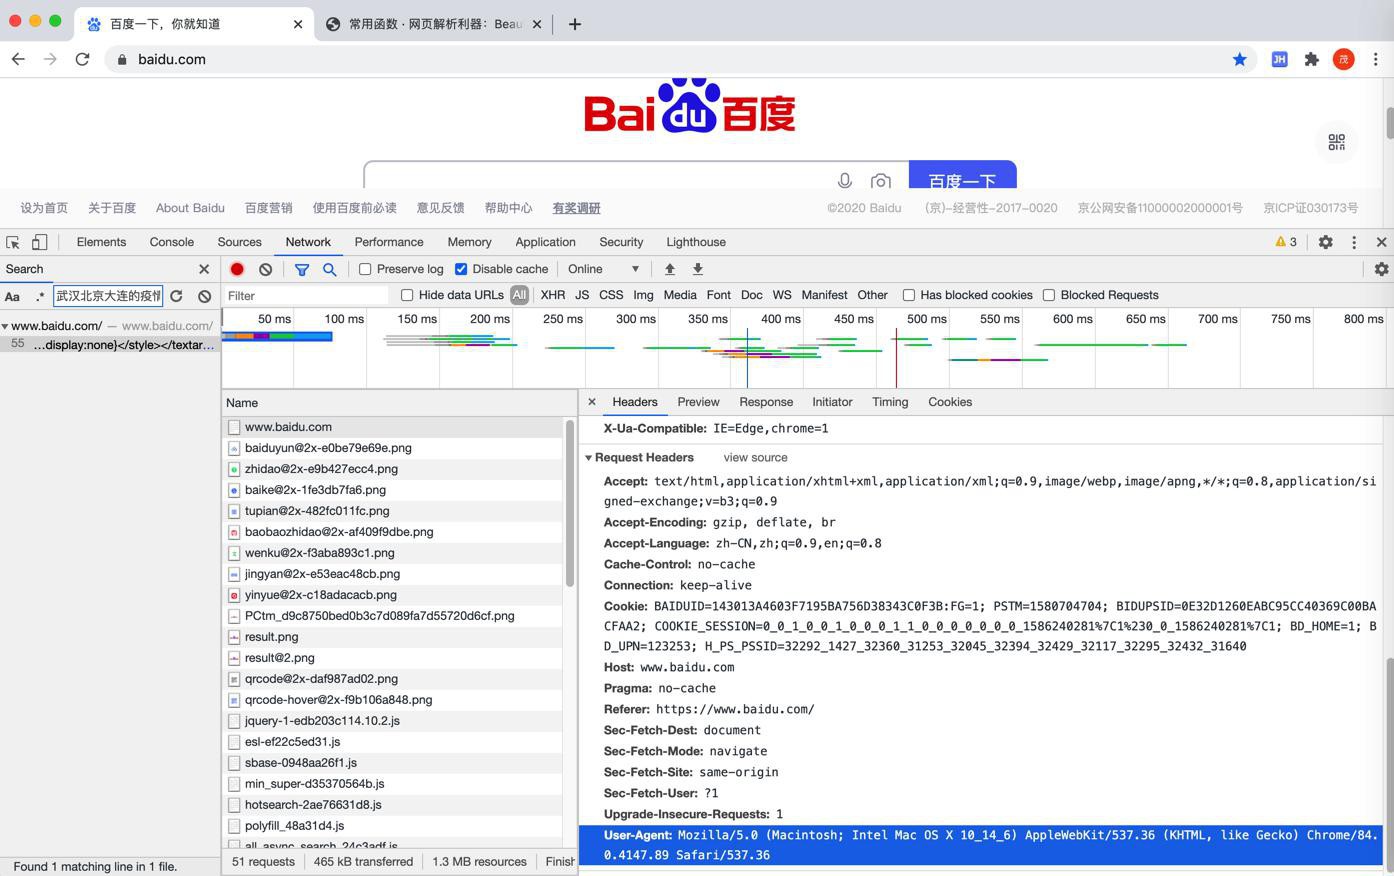Click the camera image search icon
Image resolution: width=1394 pixels, height=876 pixels.
(x=880, y=181)
